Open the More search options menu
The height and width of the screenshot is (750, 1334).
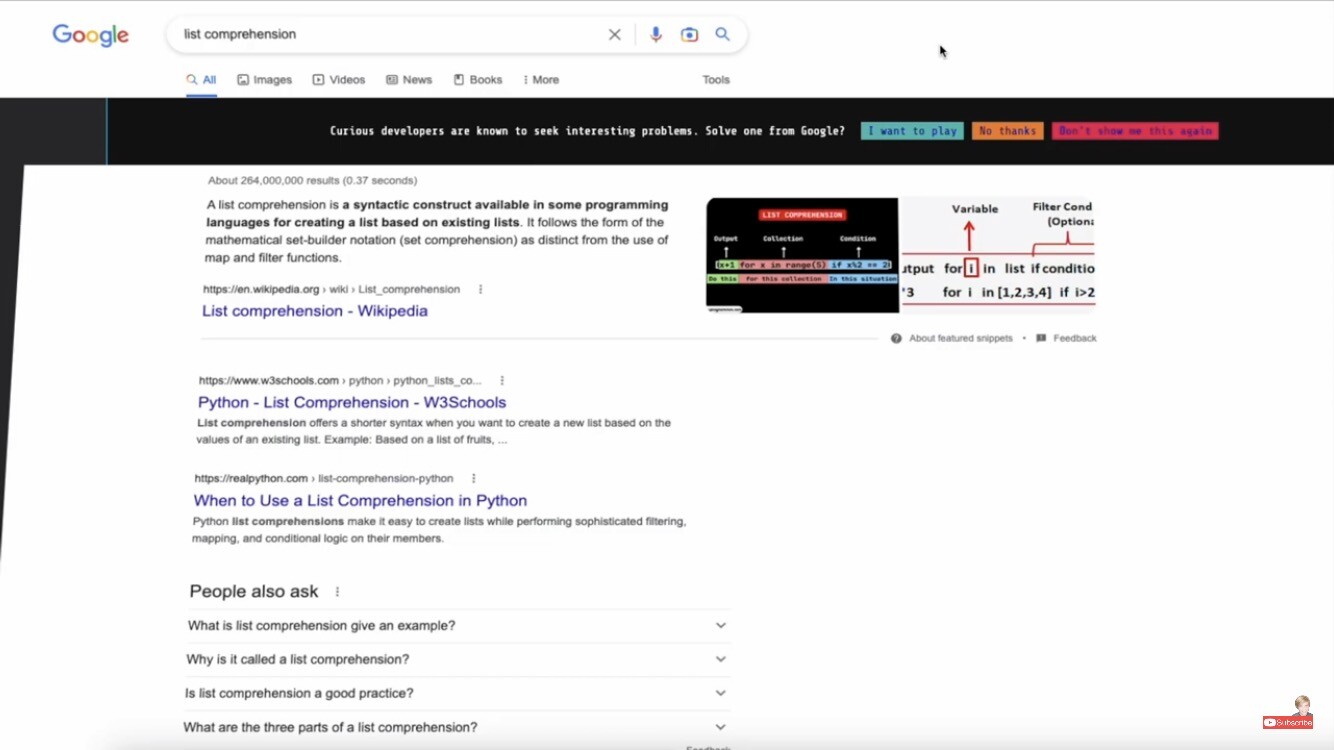tap(541, 80)
